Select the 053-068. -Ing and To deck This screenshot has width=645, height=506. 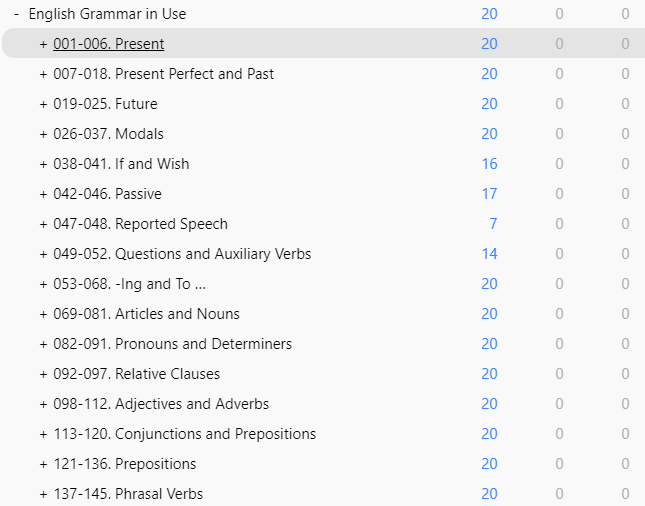129,284
